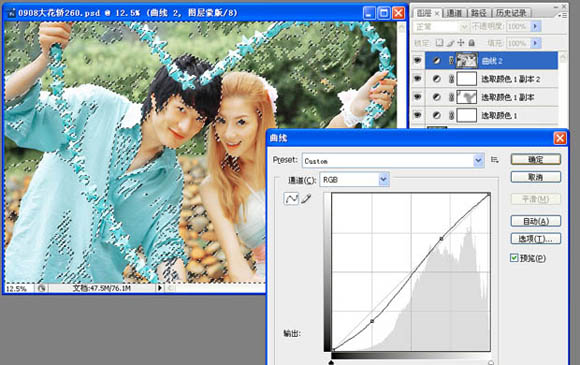This screenshot has width=580, height=365.
Task: Click the white point input slider
Action: (x=491, y=362)
